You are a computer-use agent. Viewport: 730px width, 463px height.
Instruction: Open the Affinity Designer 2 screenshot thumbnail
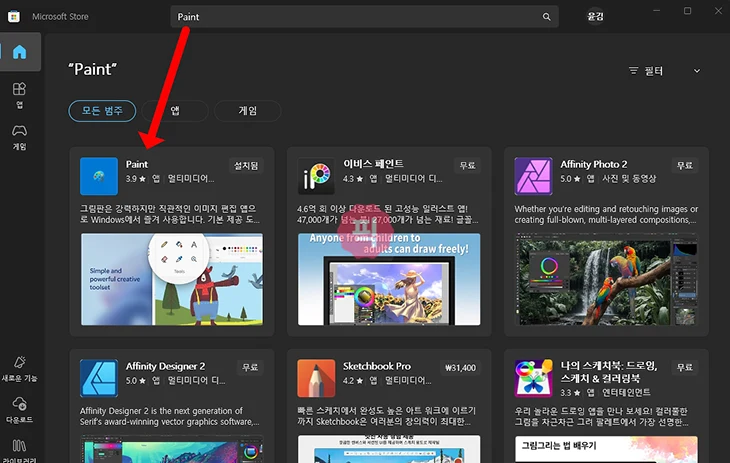172,449
